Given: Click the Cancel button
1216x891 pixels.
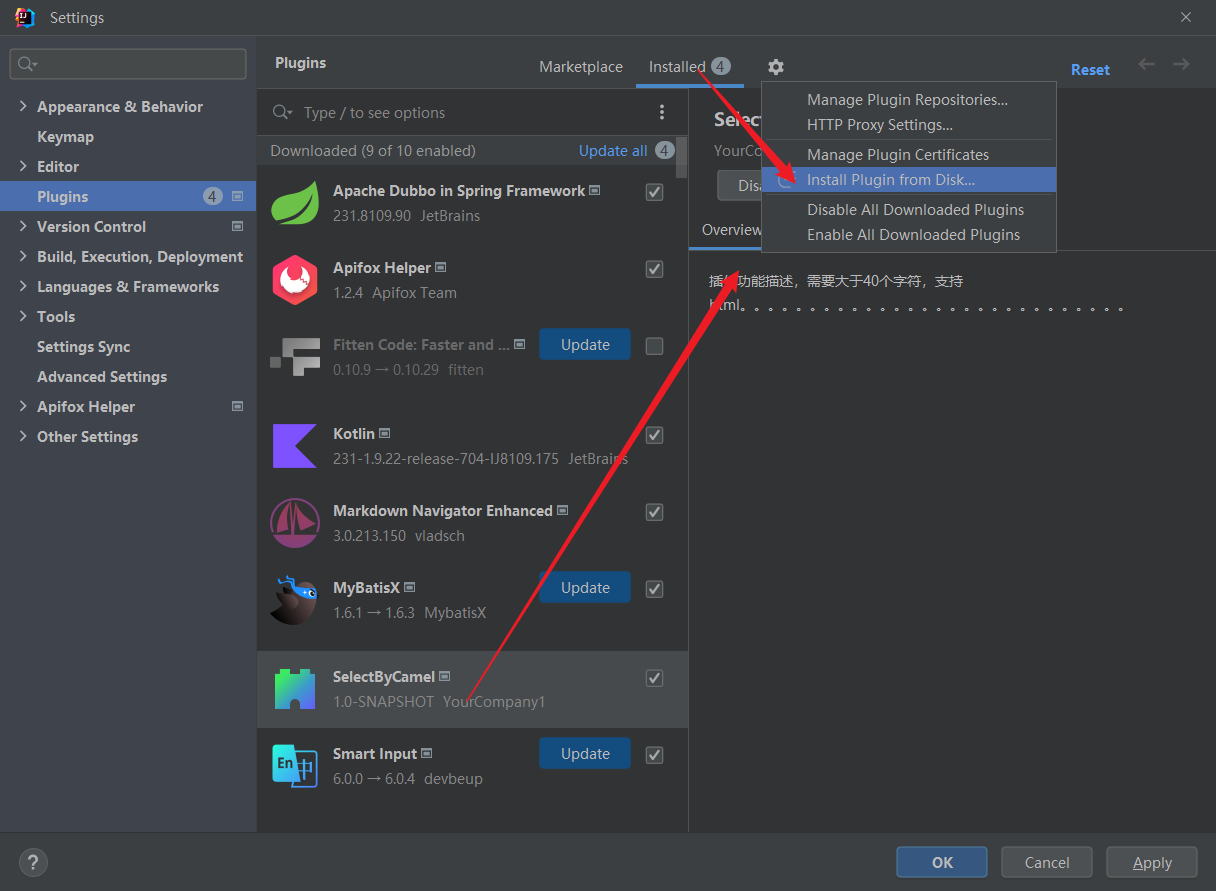Looking at the screenshot, I should click(x=1047, y=862).
